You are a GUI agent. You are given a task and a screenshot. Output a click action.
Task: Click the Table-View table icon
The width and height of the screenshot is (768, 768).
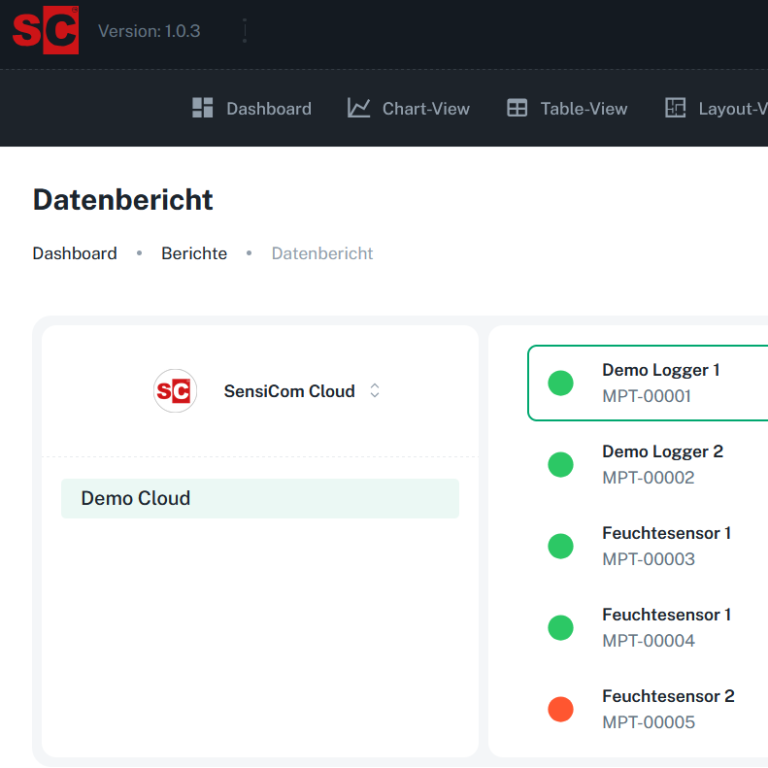tap(517, 108)
